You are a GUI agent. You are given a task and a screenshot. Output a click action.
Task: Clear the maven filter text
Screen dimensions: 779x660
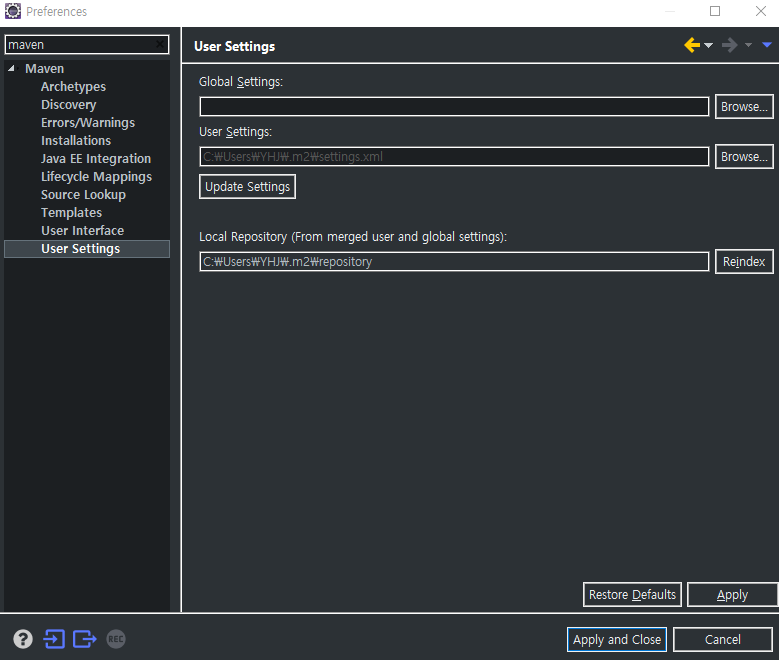click(160, 44)
